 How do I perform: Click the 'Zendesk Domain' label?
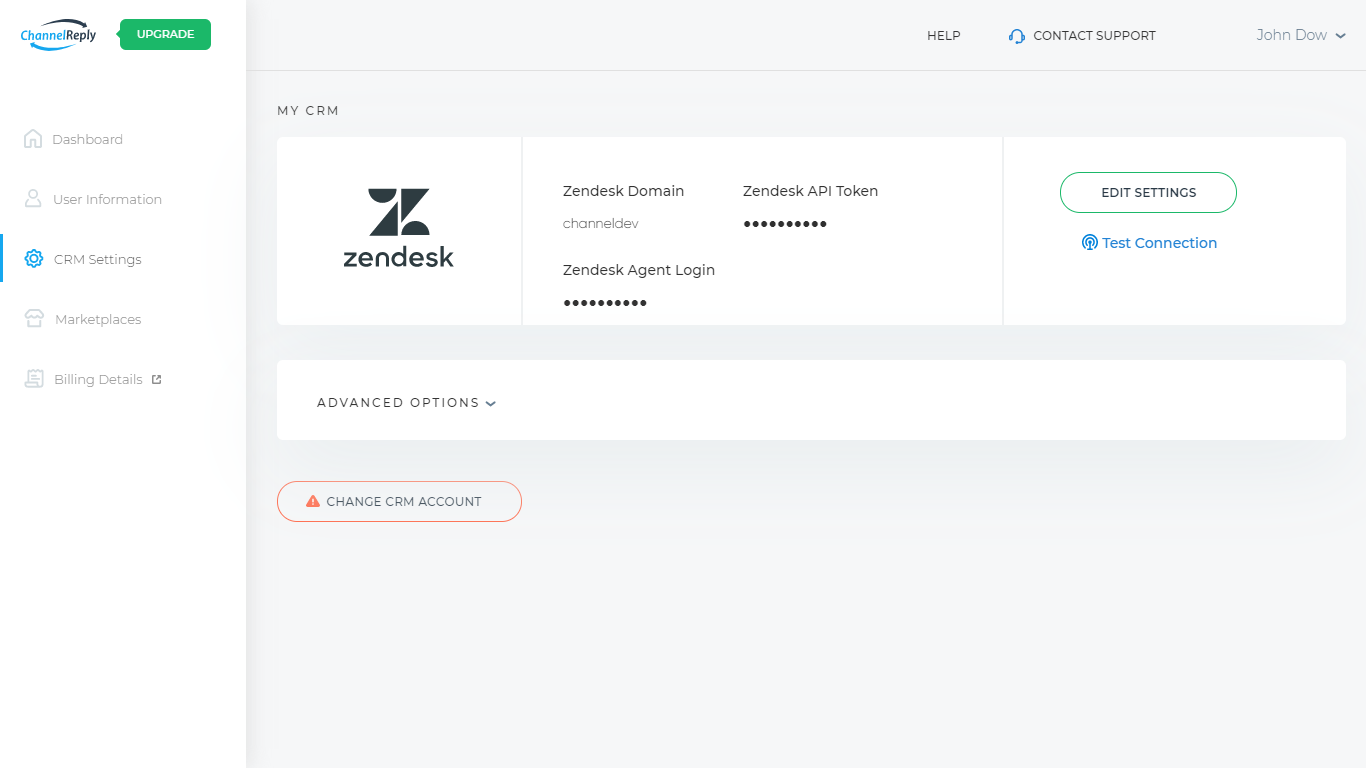(624, 190)
